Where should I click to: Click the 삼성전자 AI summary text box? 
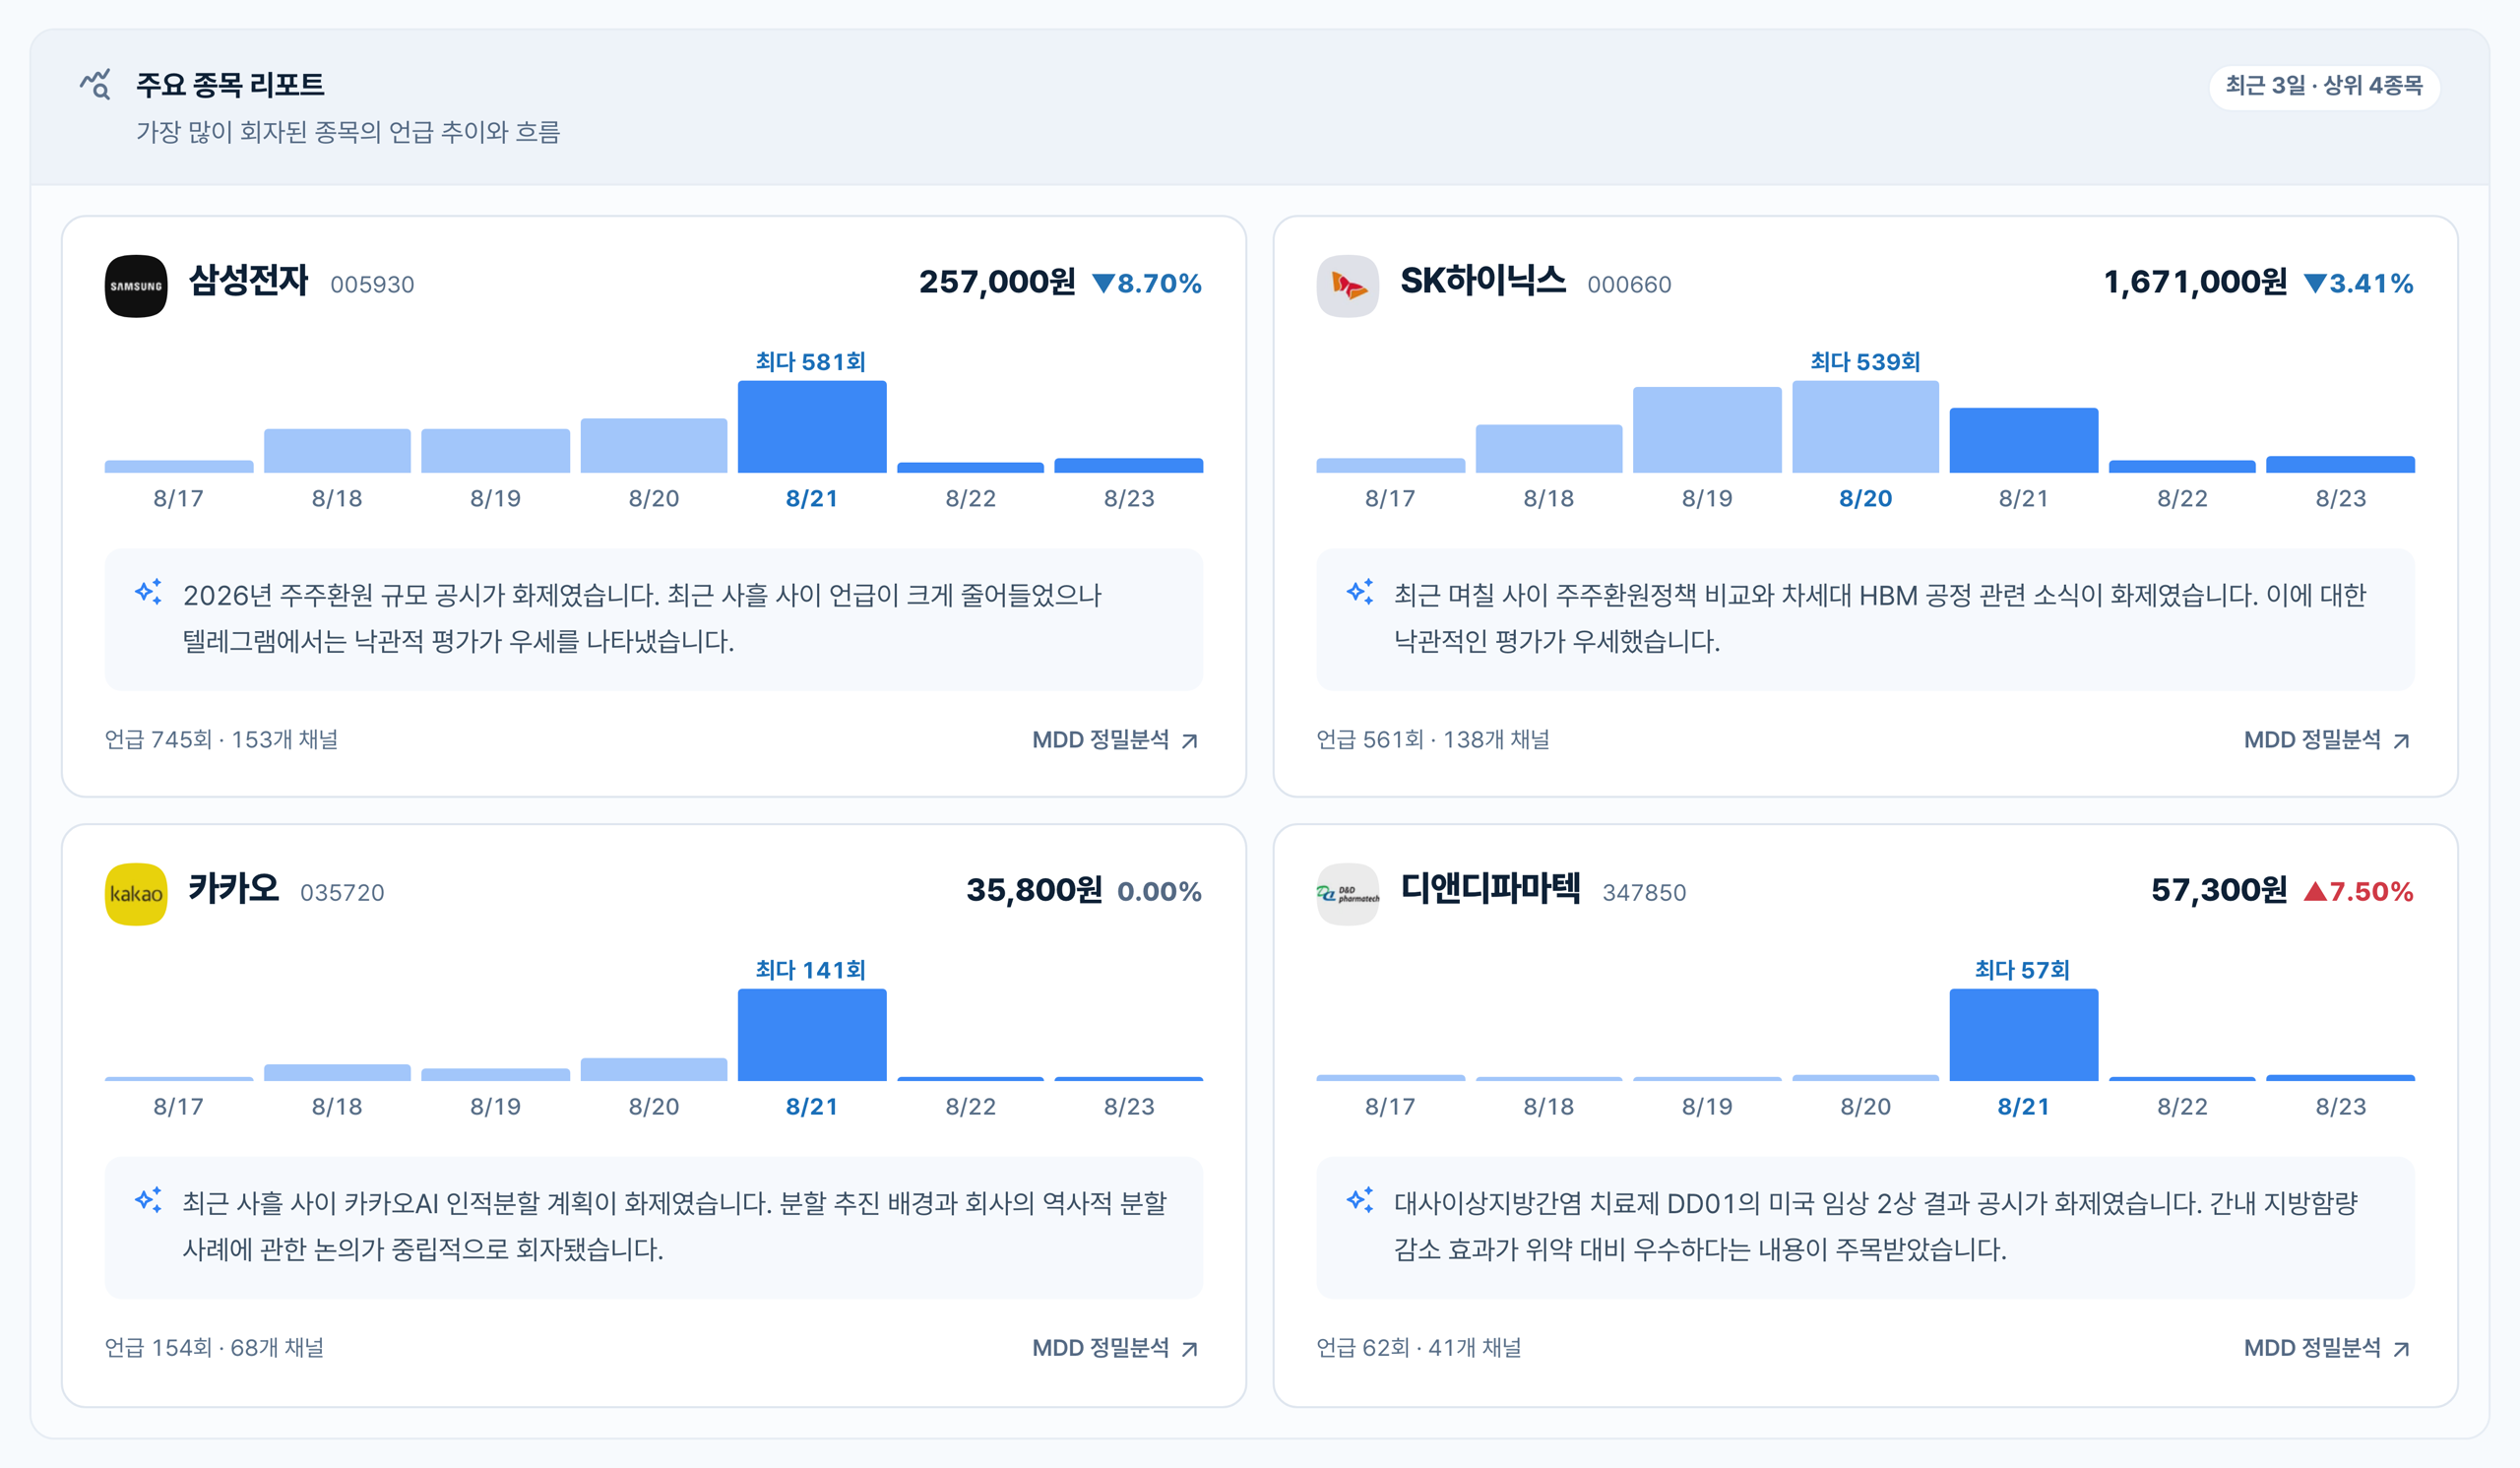click(x=654, y=619)
